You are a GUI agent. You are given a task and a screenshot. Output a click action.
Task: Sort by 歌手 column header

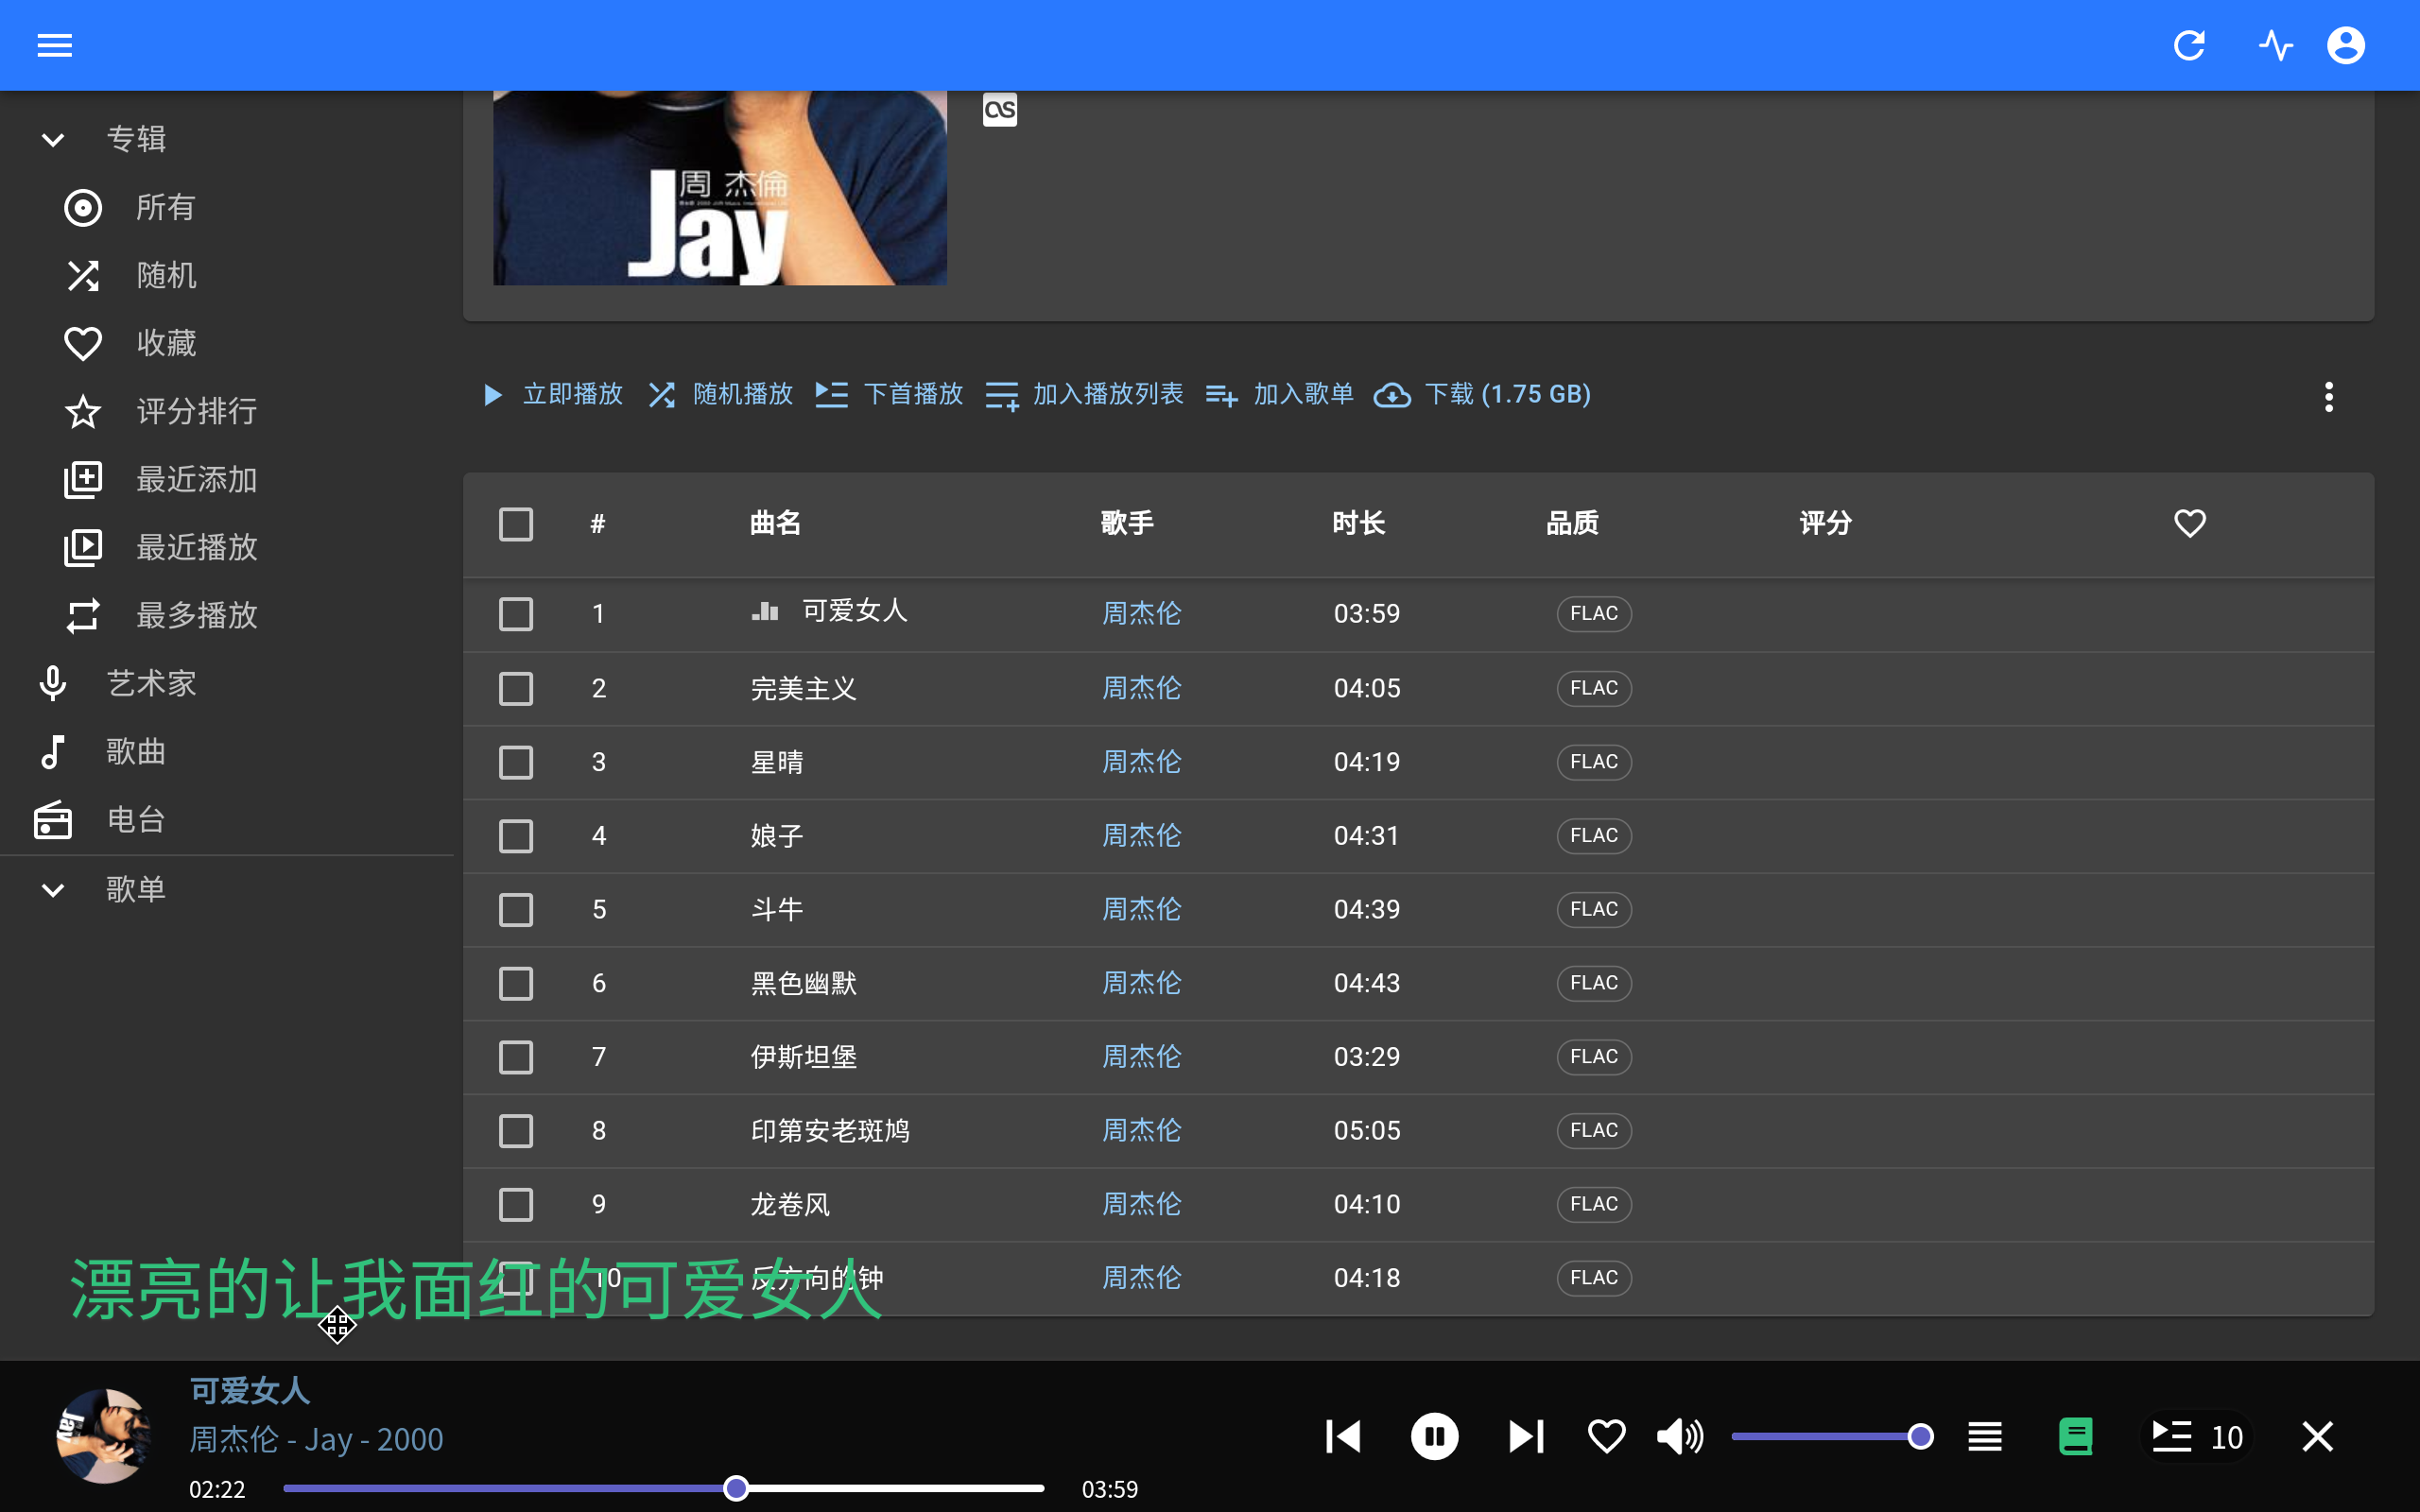[1127, 523]
